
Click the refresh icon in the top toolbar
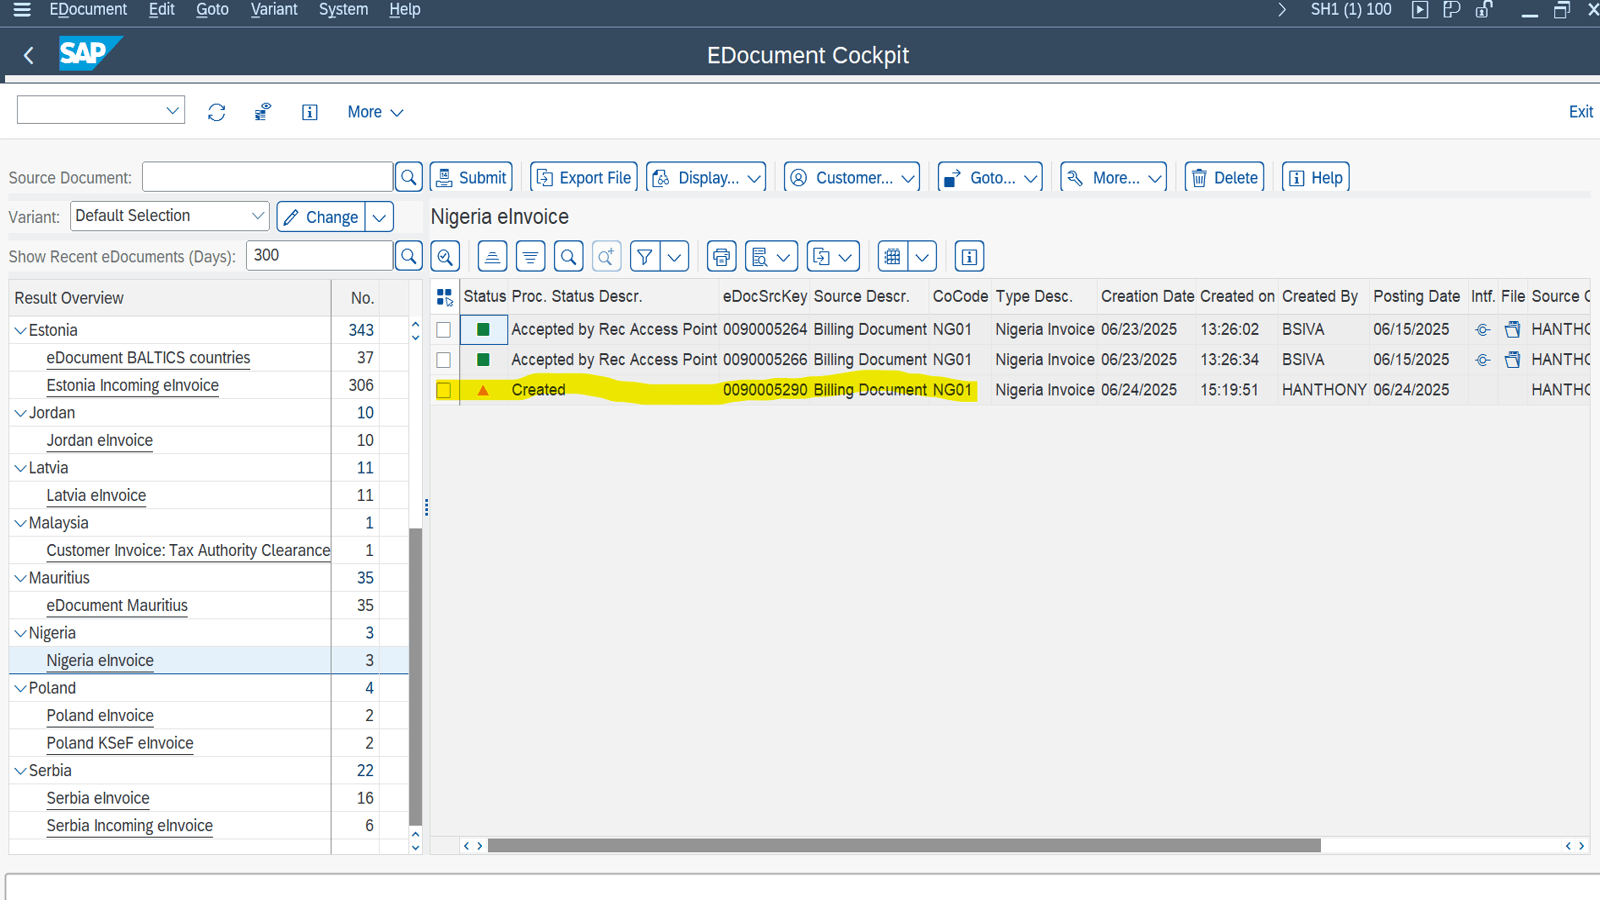click(x=216, y=112)
